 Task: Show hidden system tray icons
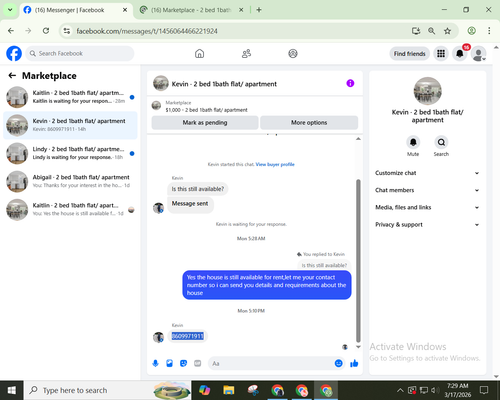(400, 390)
